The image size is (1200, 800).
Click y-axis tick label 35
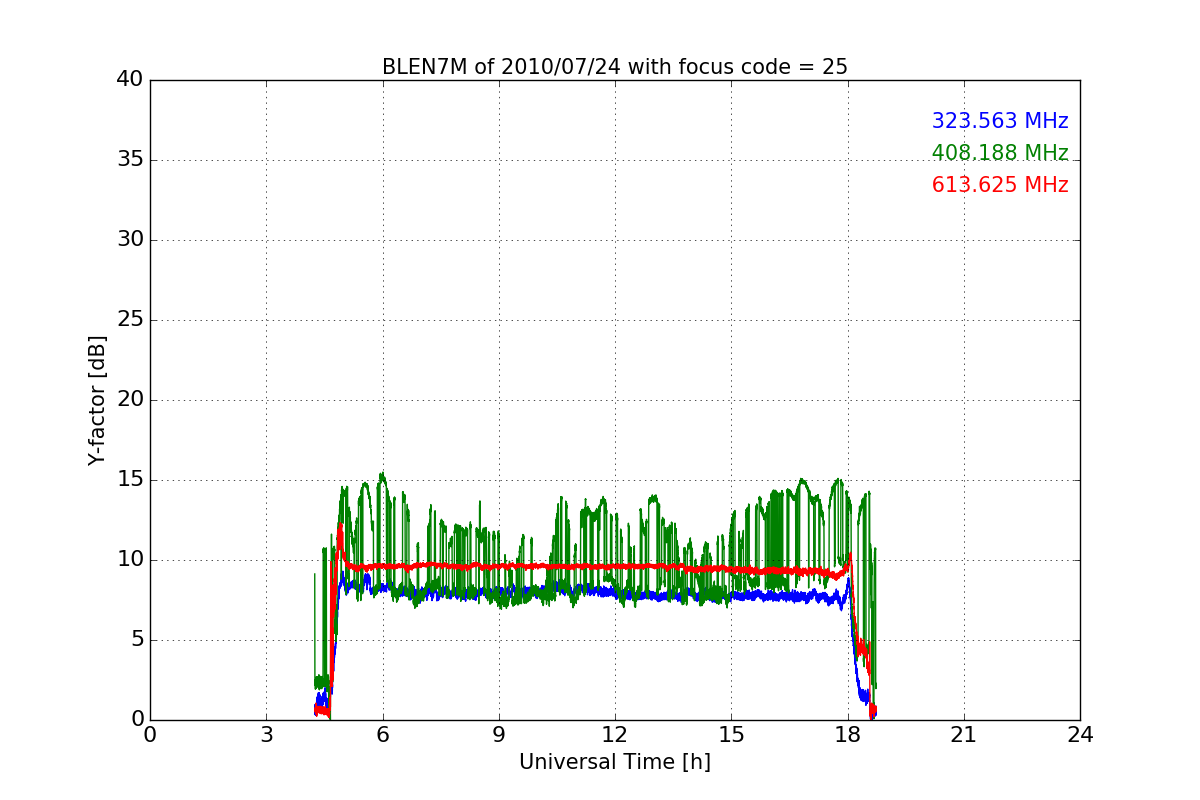[130, 160]
